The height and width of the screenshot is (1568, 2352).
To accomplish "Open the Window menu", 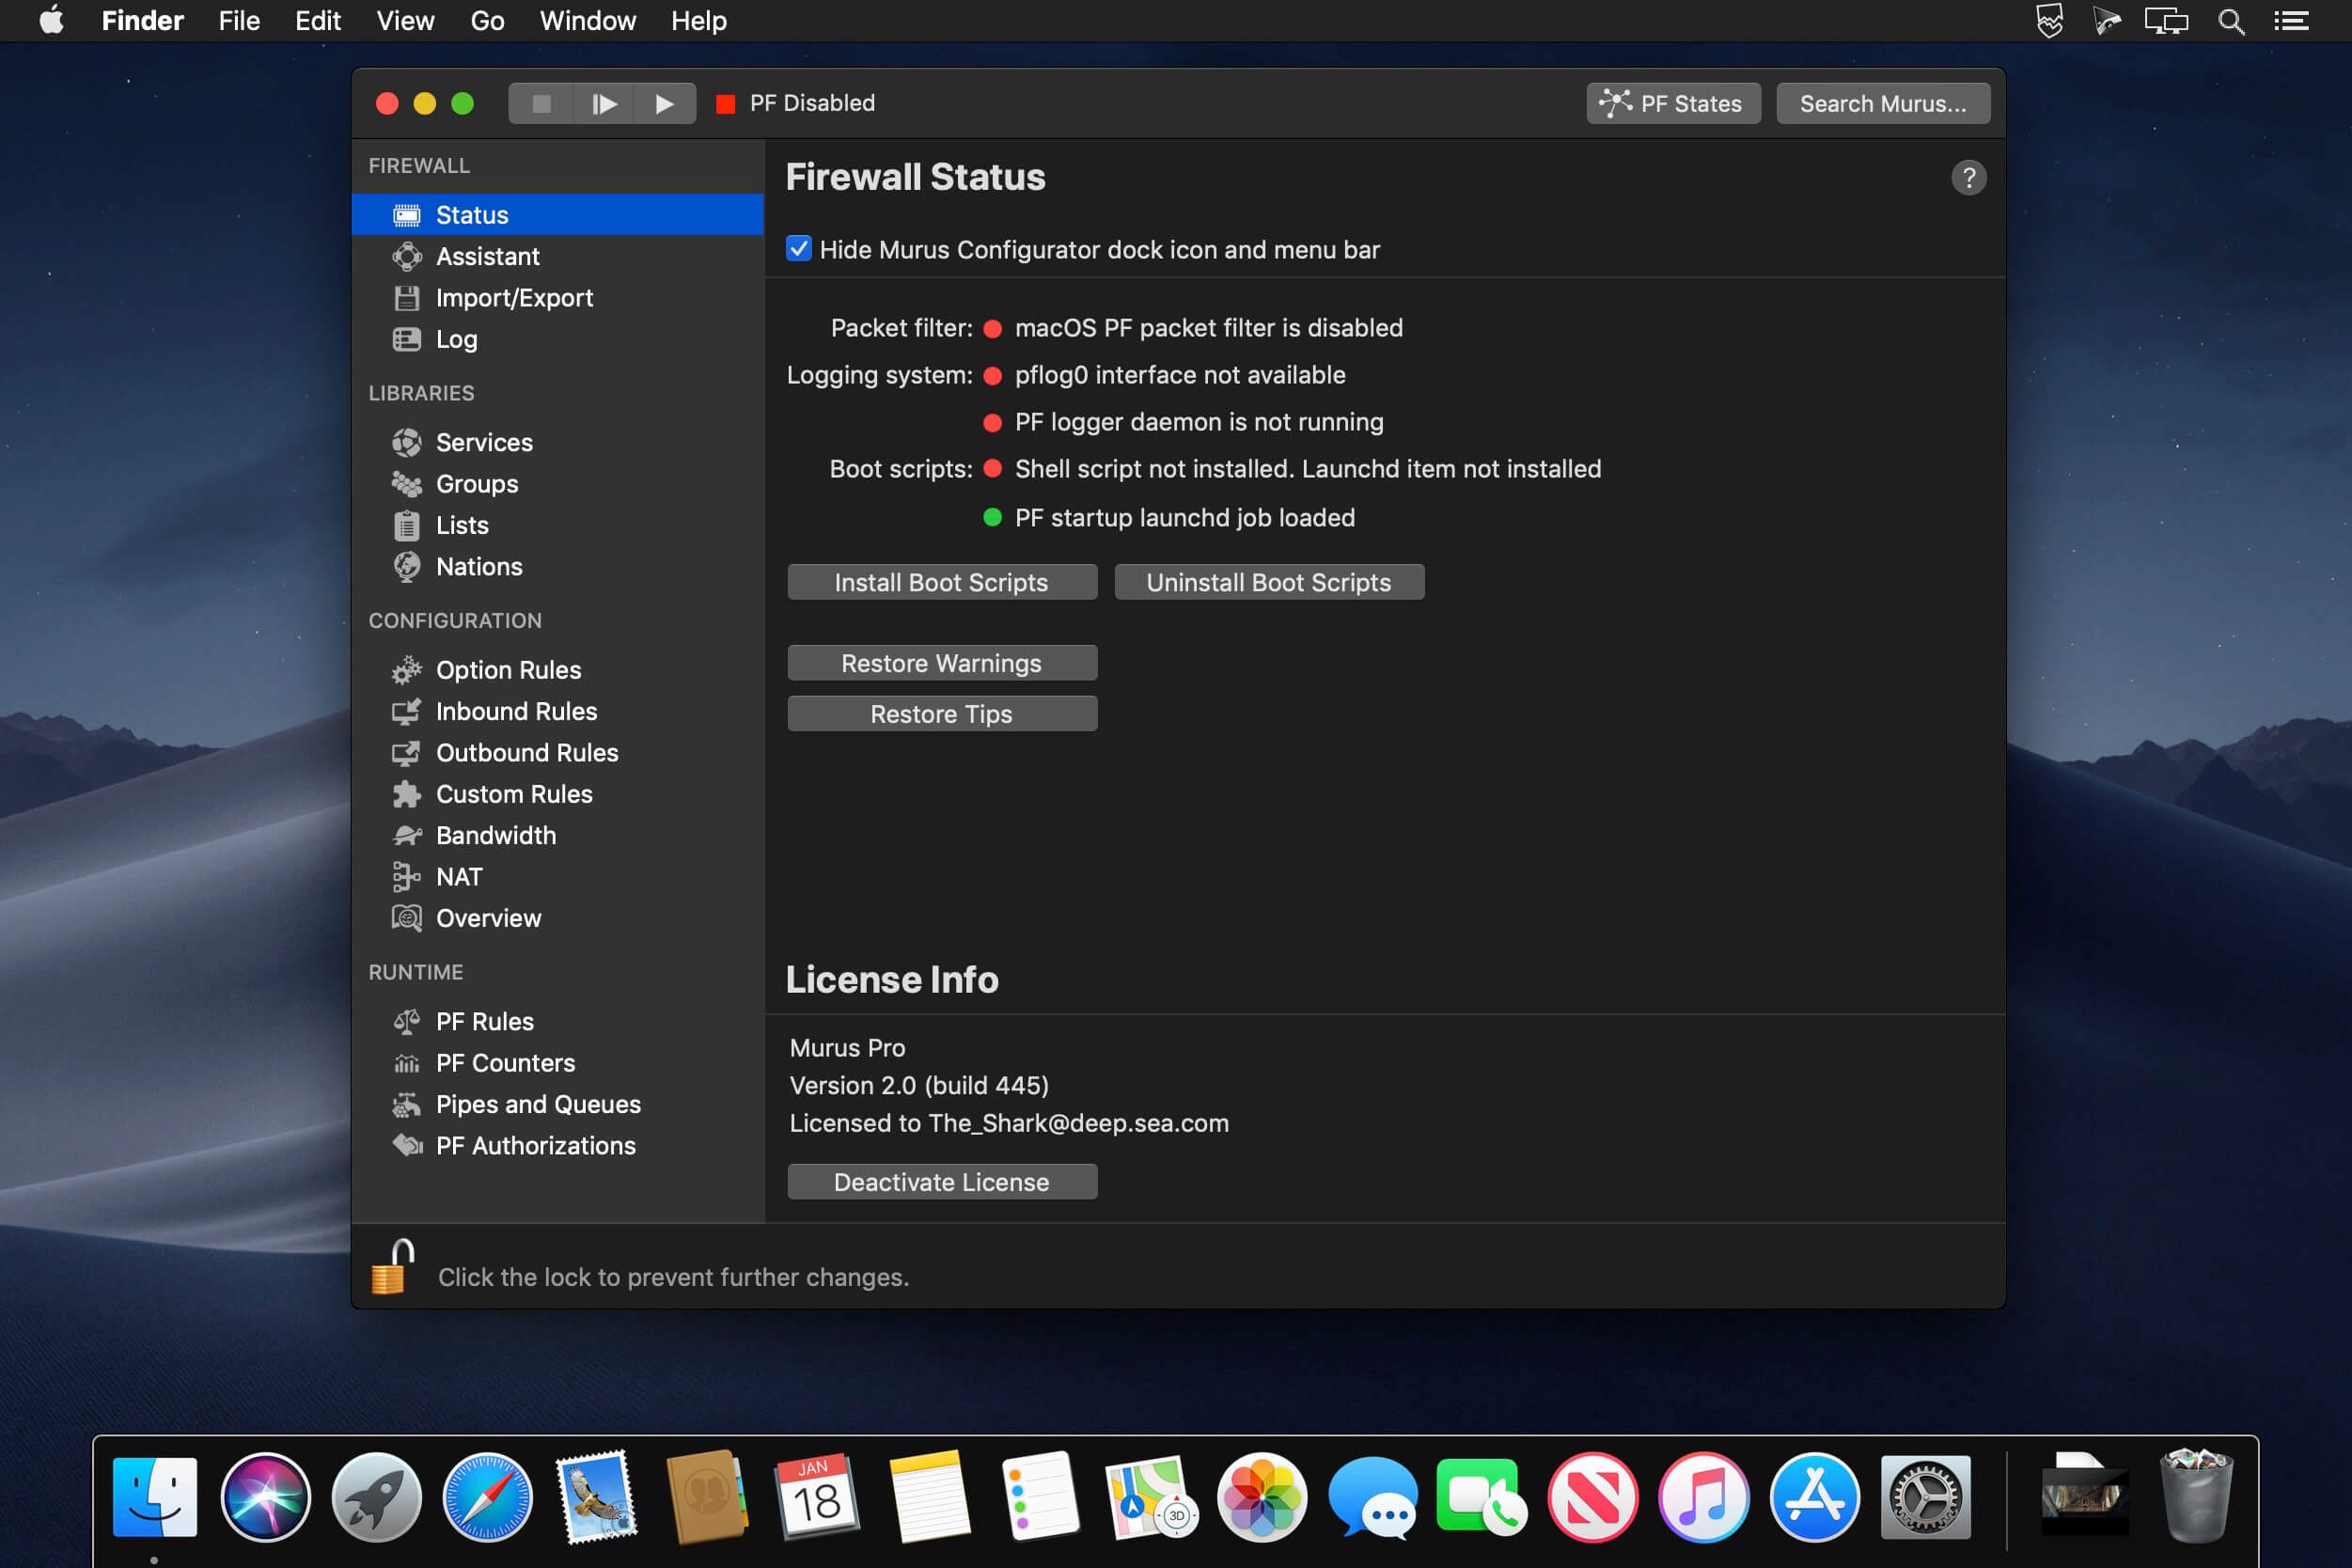I will [587, 21].
